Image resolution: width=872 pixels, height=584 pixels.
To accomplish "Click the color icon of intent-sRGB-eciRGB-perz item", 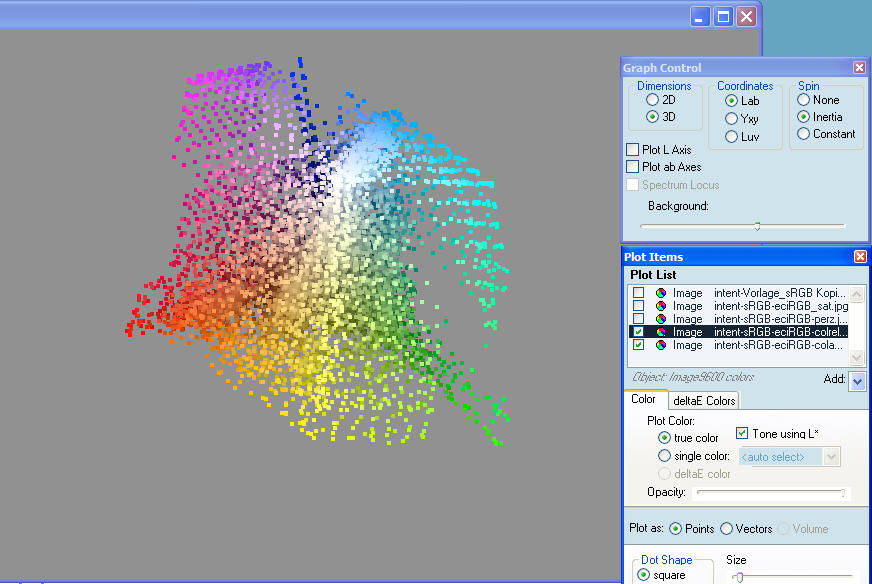I will pos(661,319).
